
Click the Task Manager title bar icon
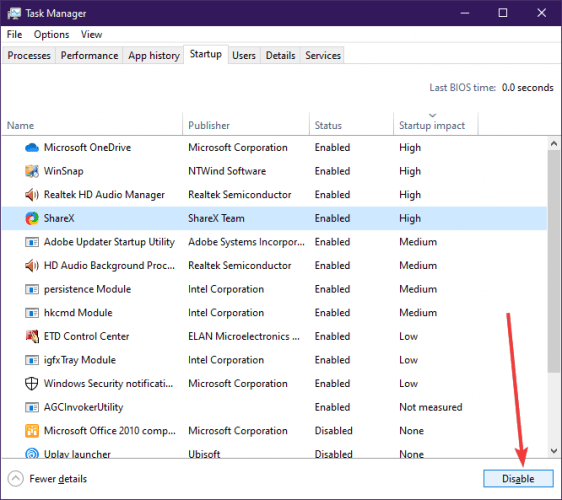[x=14, y=13]
